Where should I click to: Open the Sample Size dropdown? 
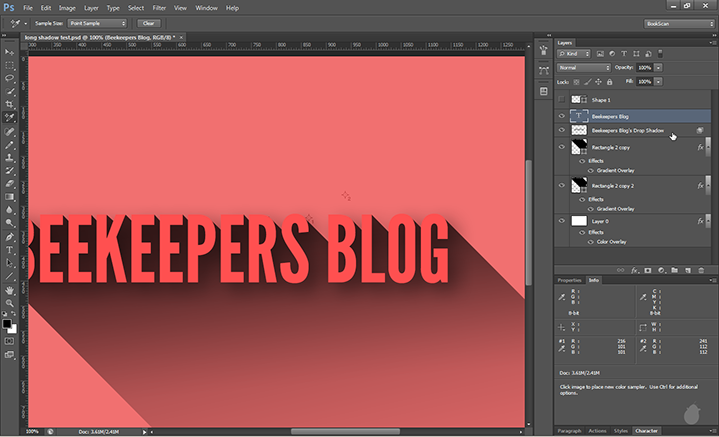coord(96,22)
